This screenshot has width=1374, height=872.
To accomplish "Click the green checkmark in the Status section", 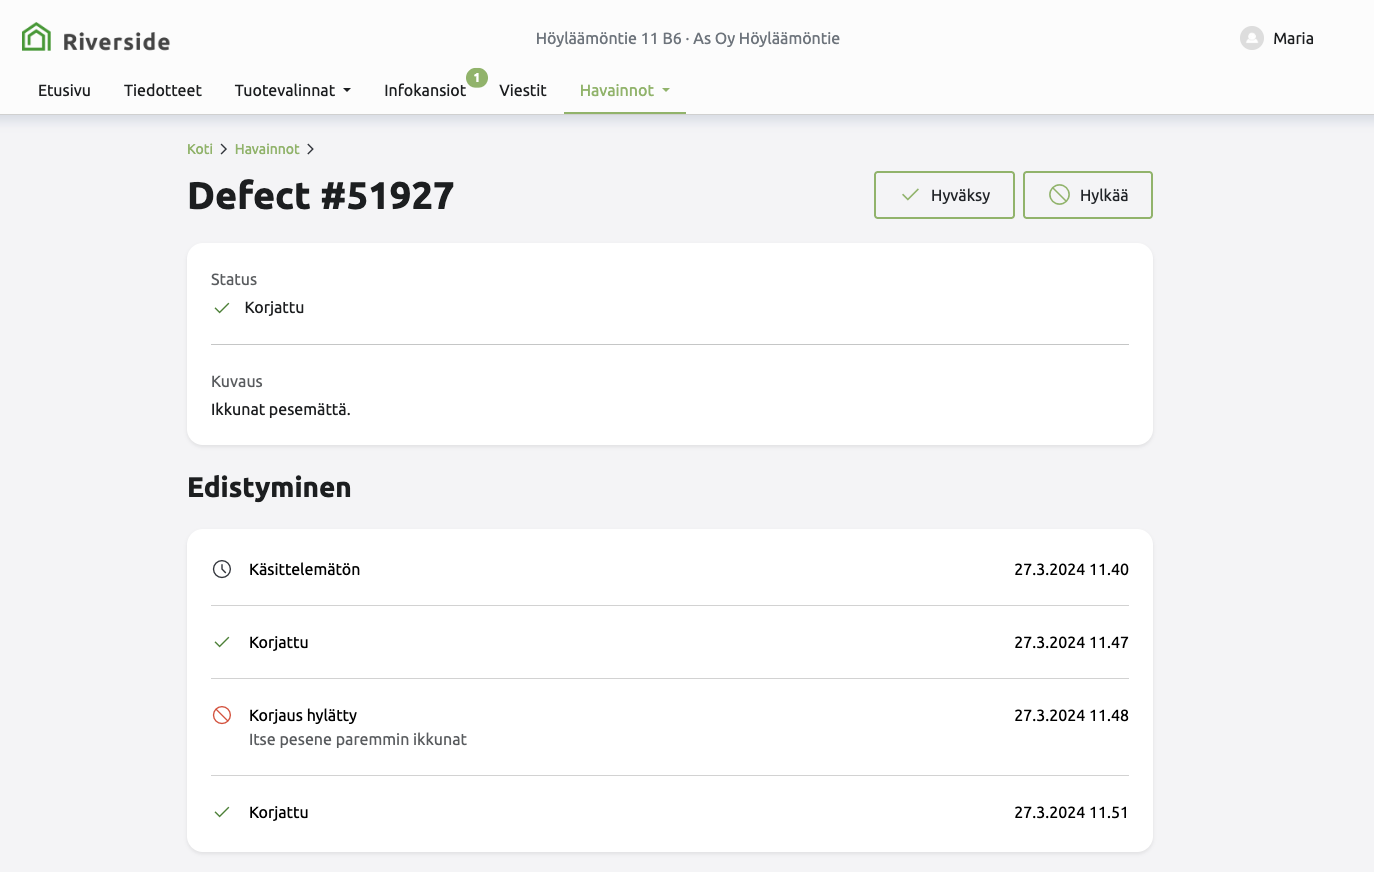I will 222,308.
